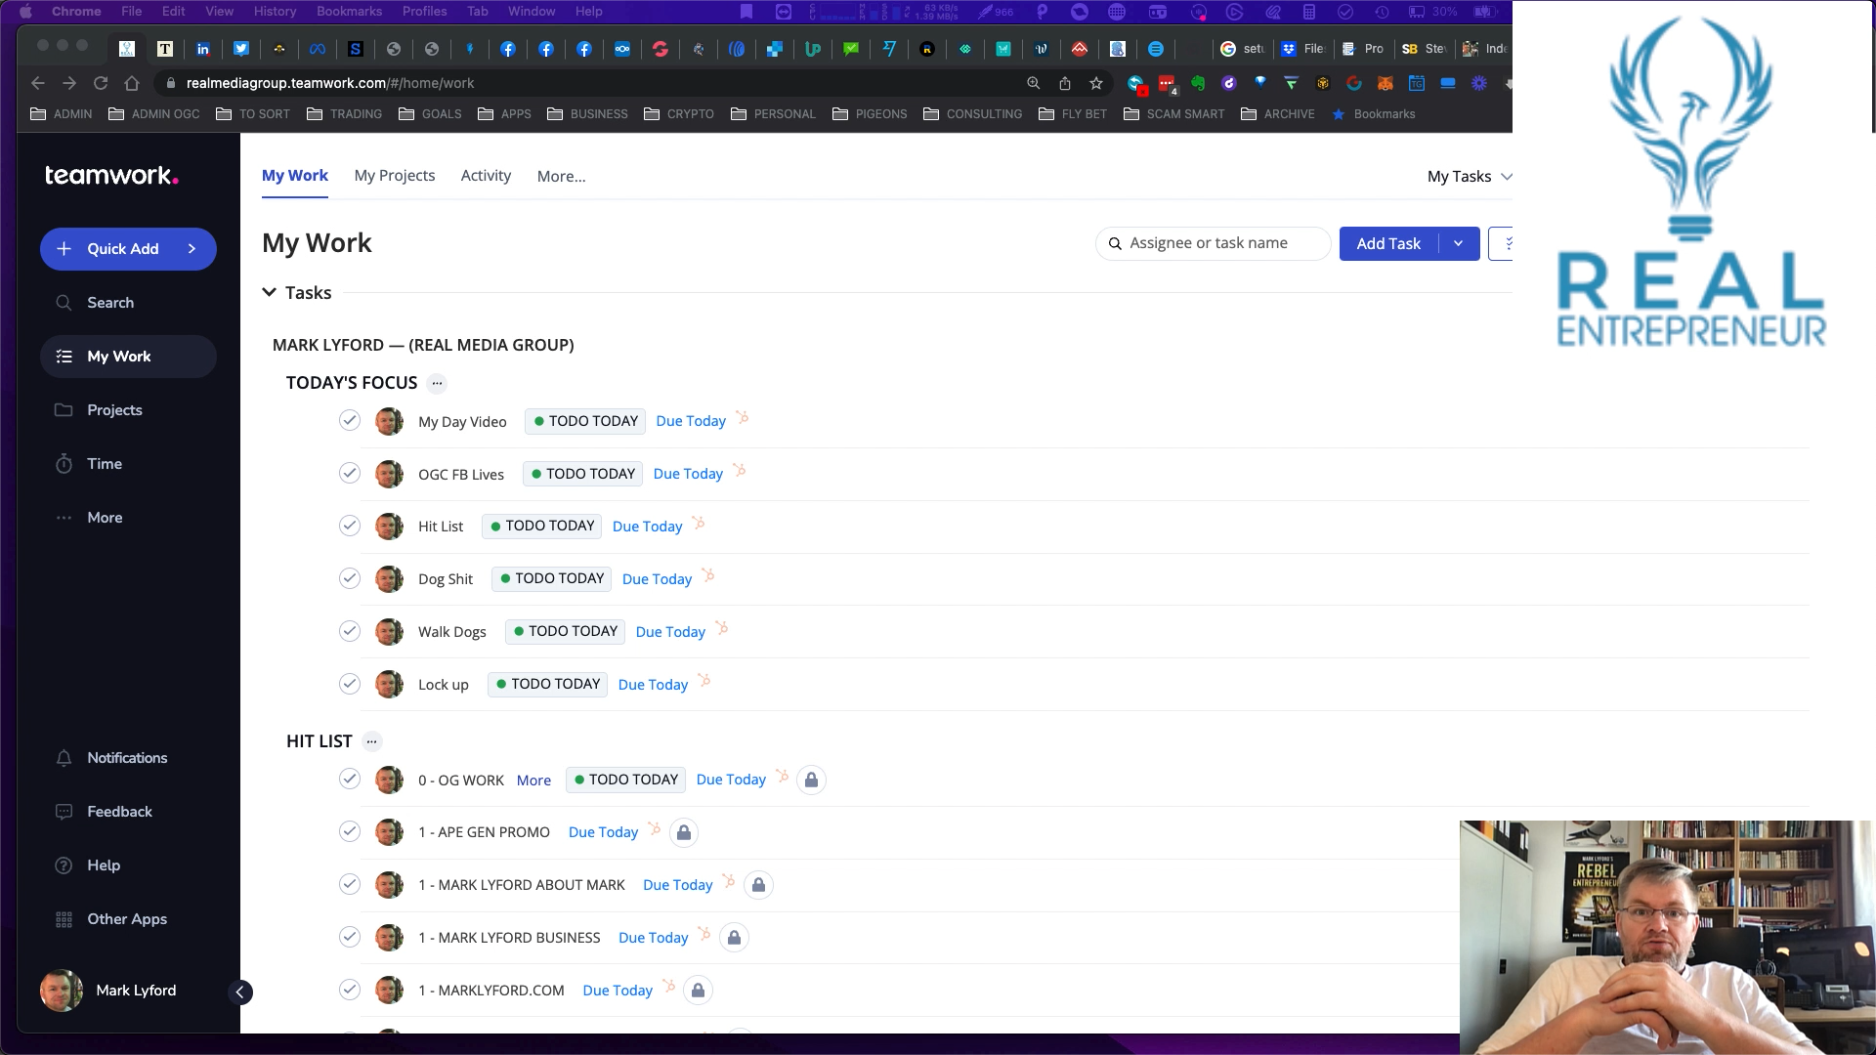Click the Feedback icon in sidebar
This screenshot has width=1876, height=1055.
64,812
